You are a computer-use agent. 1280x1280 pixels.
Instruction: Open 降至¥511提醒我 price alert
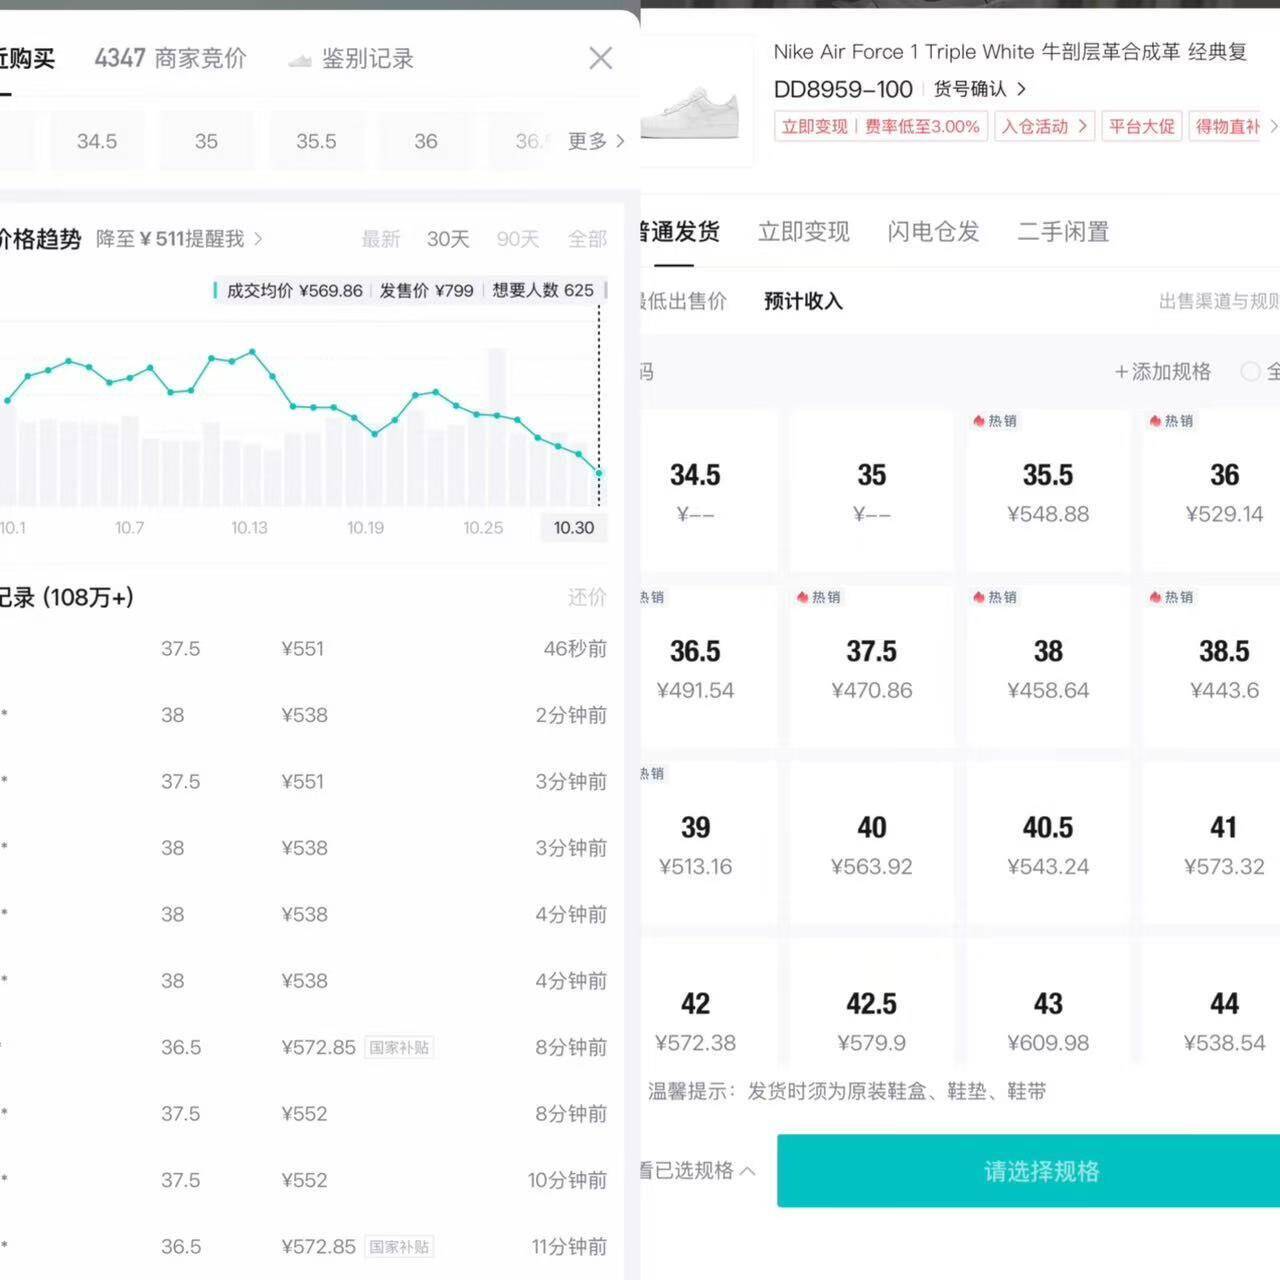click(x=179, y=239)
